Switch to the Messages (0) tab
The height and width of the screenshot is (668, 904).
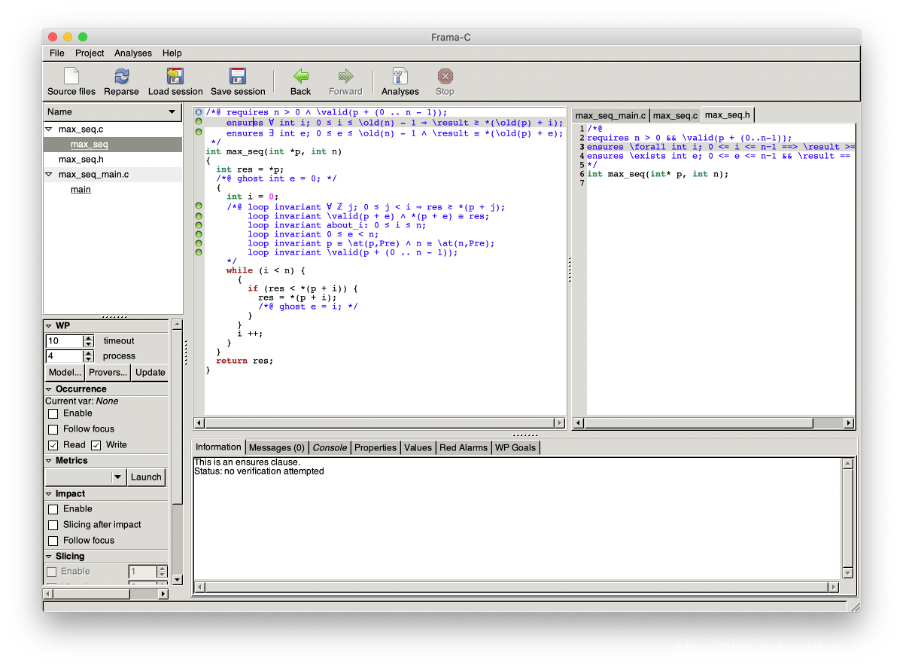click(x=276, y=448)
